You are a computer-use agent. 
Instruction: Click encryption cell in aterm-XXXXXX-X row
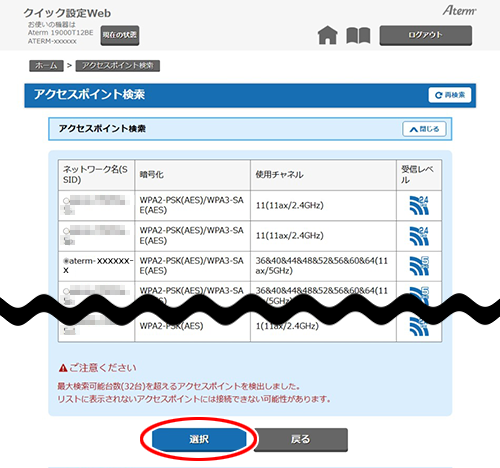pos(192,266)
